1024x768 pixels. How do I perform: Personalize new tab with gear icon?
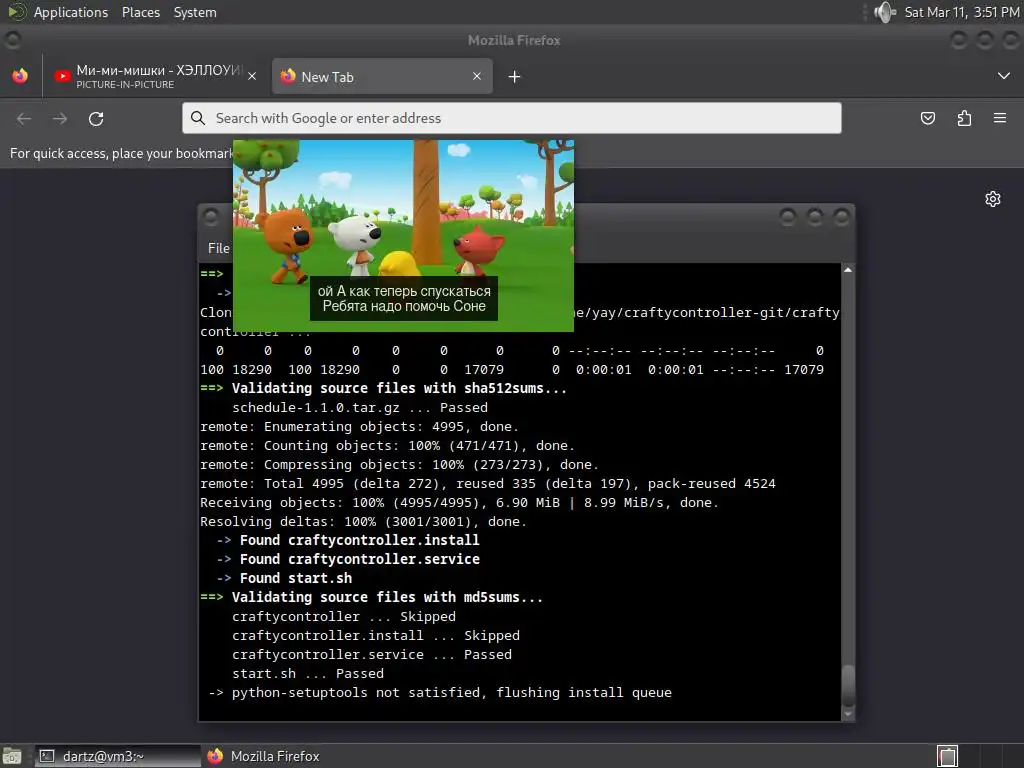coord(993,199)
